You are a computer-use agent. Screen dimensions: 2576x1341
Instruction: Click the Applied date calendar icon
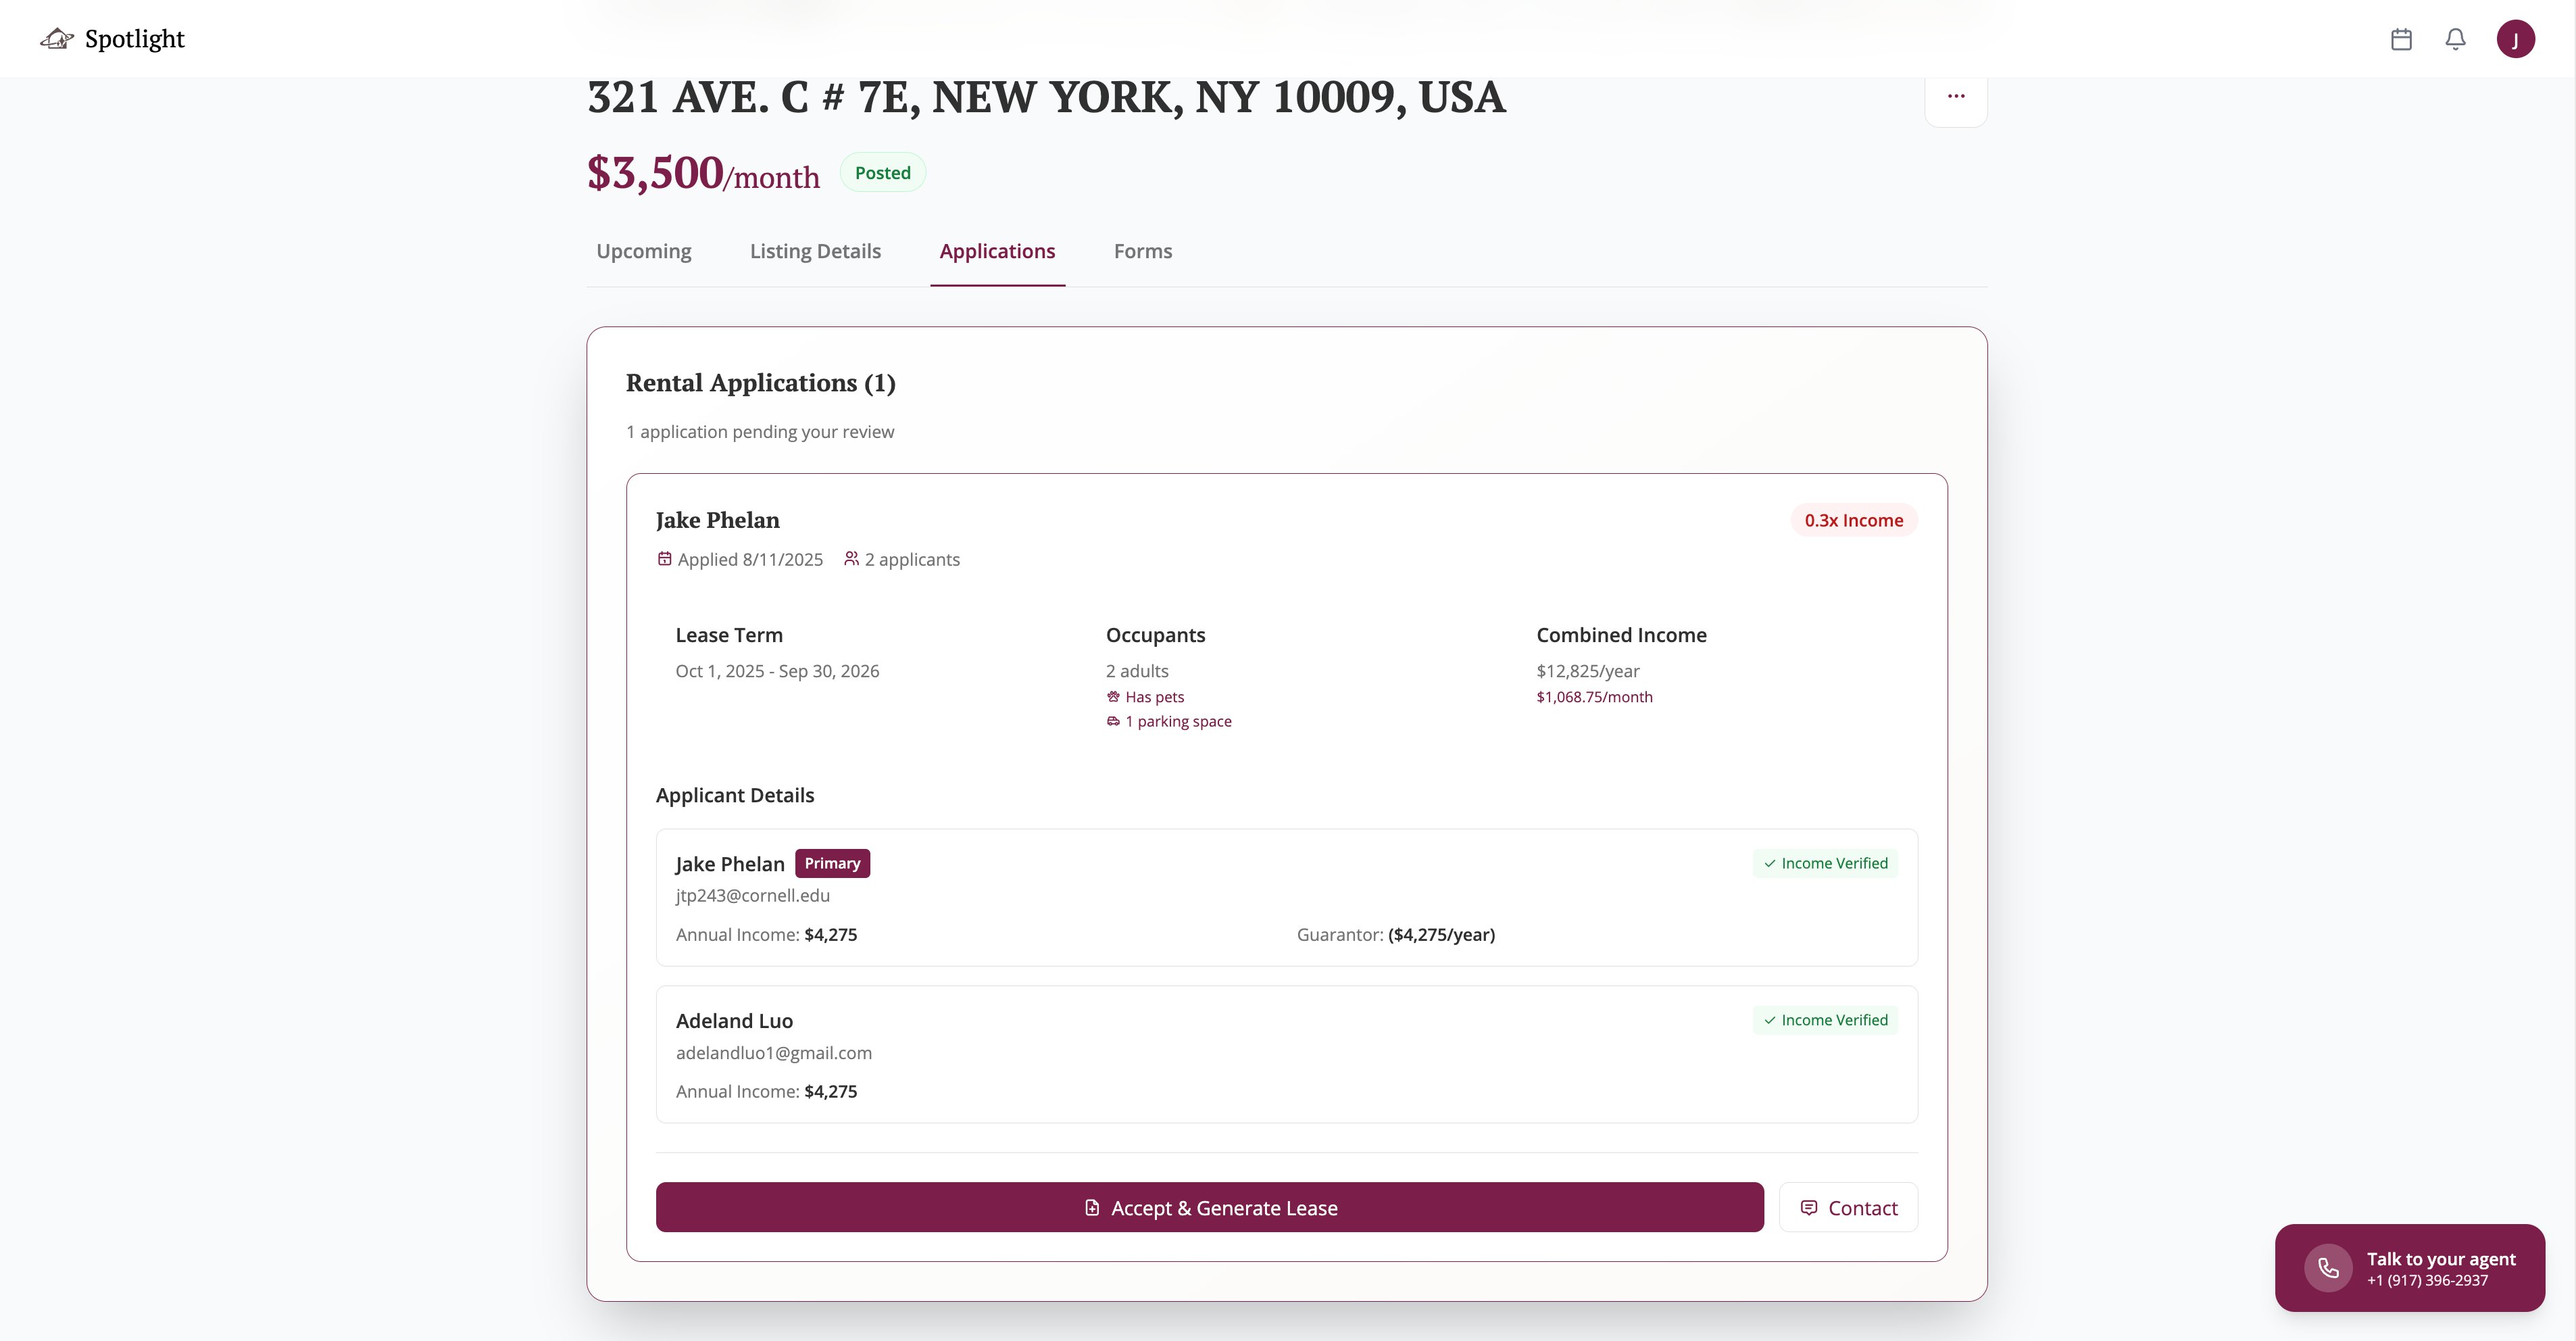(664, 559)
